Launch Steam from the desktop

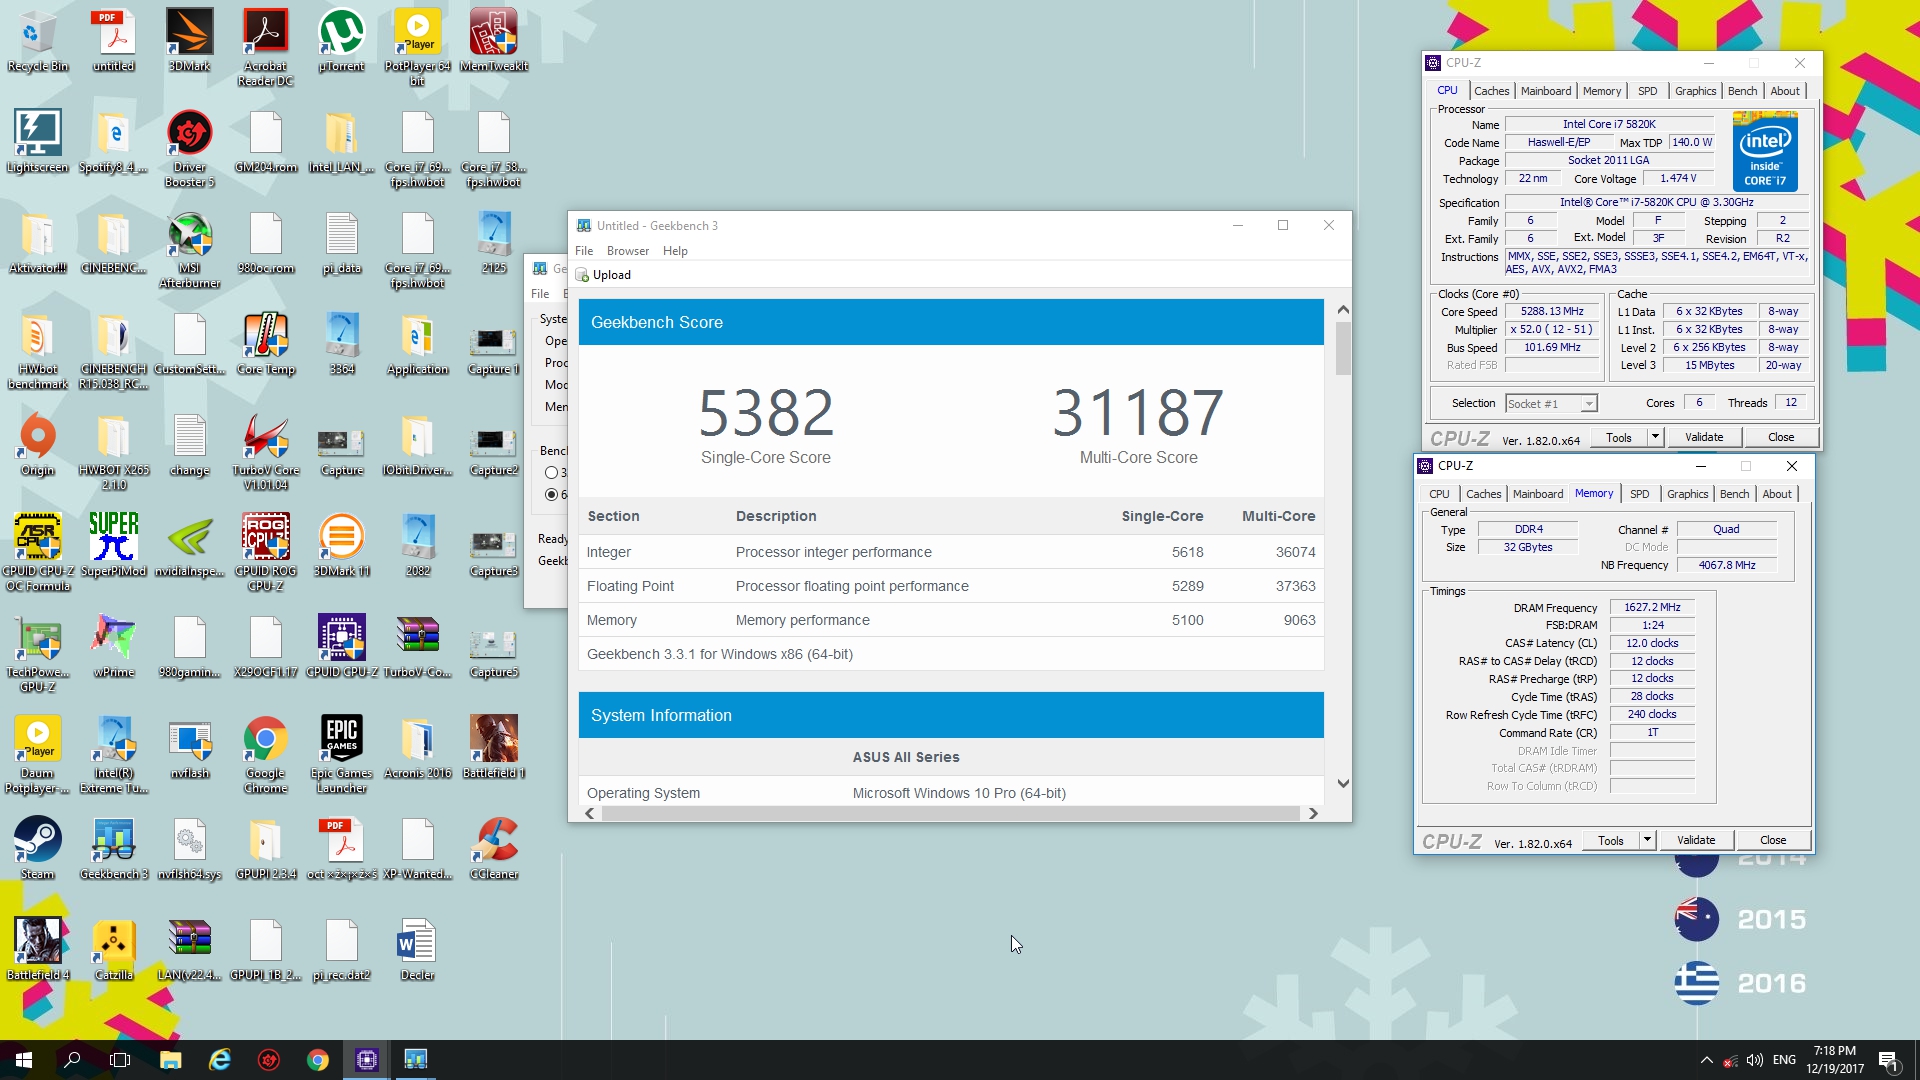coord(37,849)
